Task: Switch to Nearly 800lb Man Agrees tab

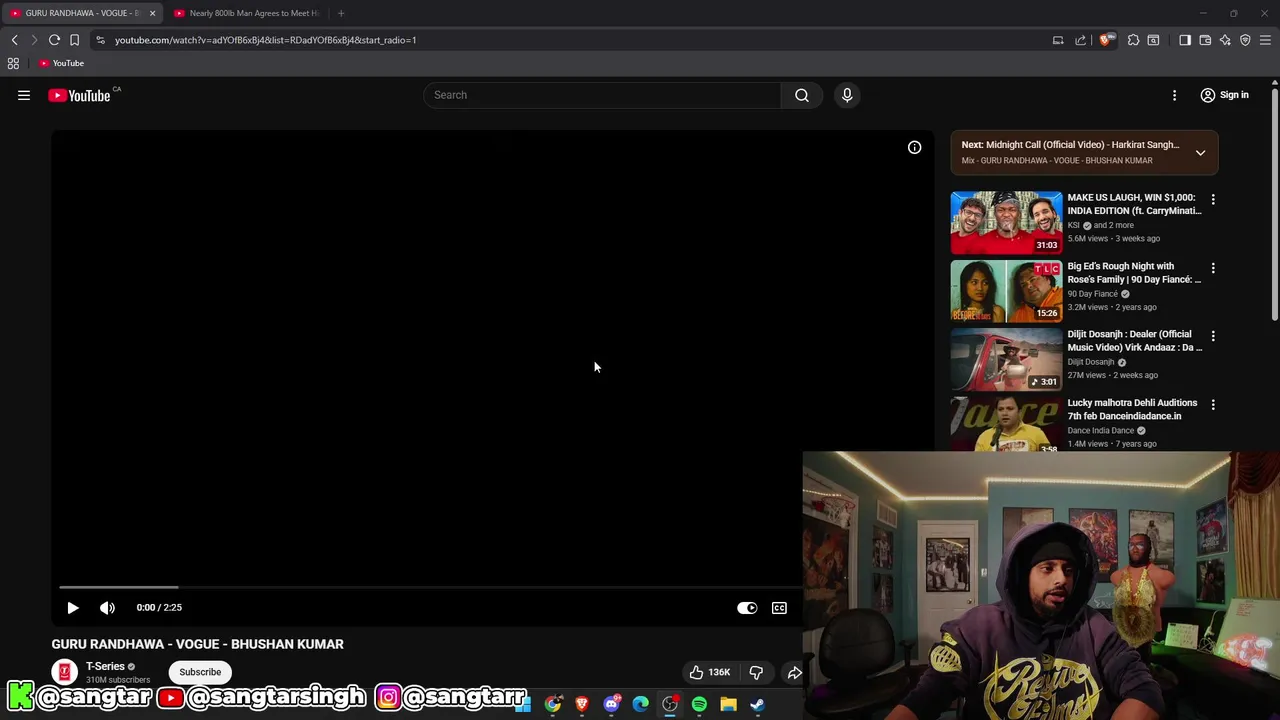Action: click(246, 13)
